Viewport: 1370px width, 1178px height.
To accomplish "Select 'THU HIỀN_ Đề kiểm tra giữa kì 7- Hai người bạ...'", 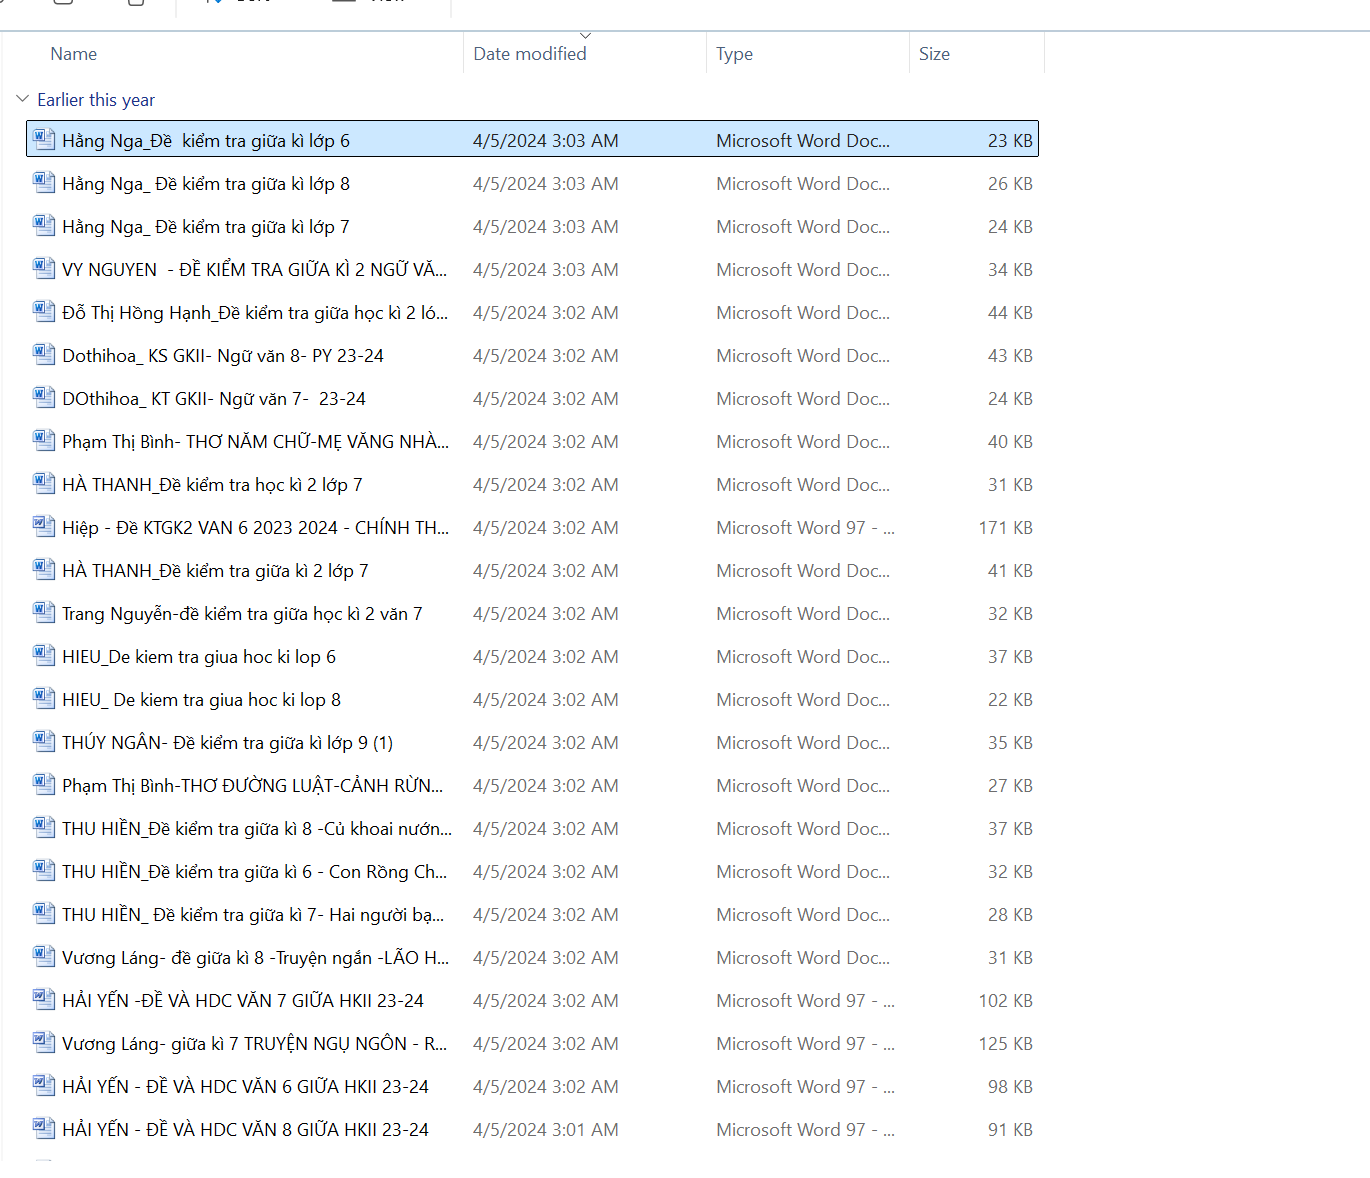I will click(253, 915).
